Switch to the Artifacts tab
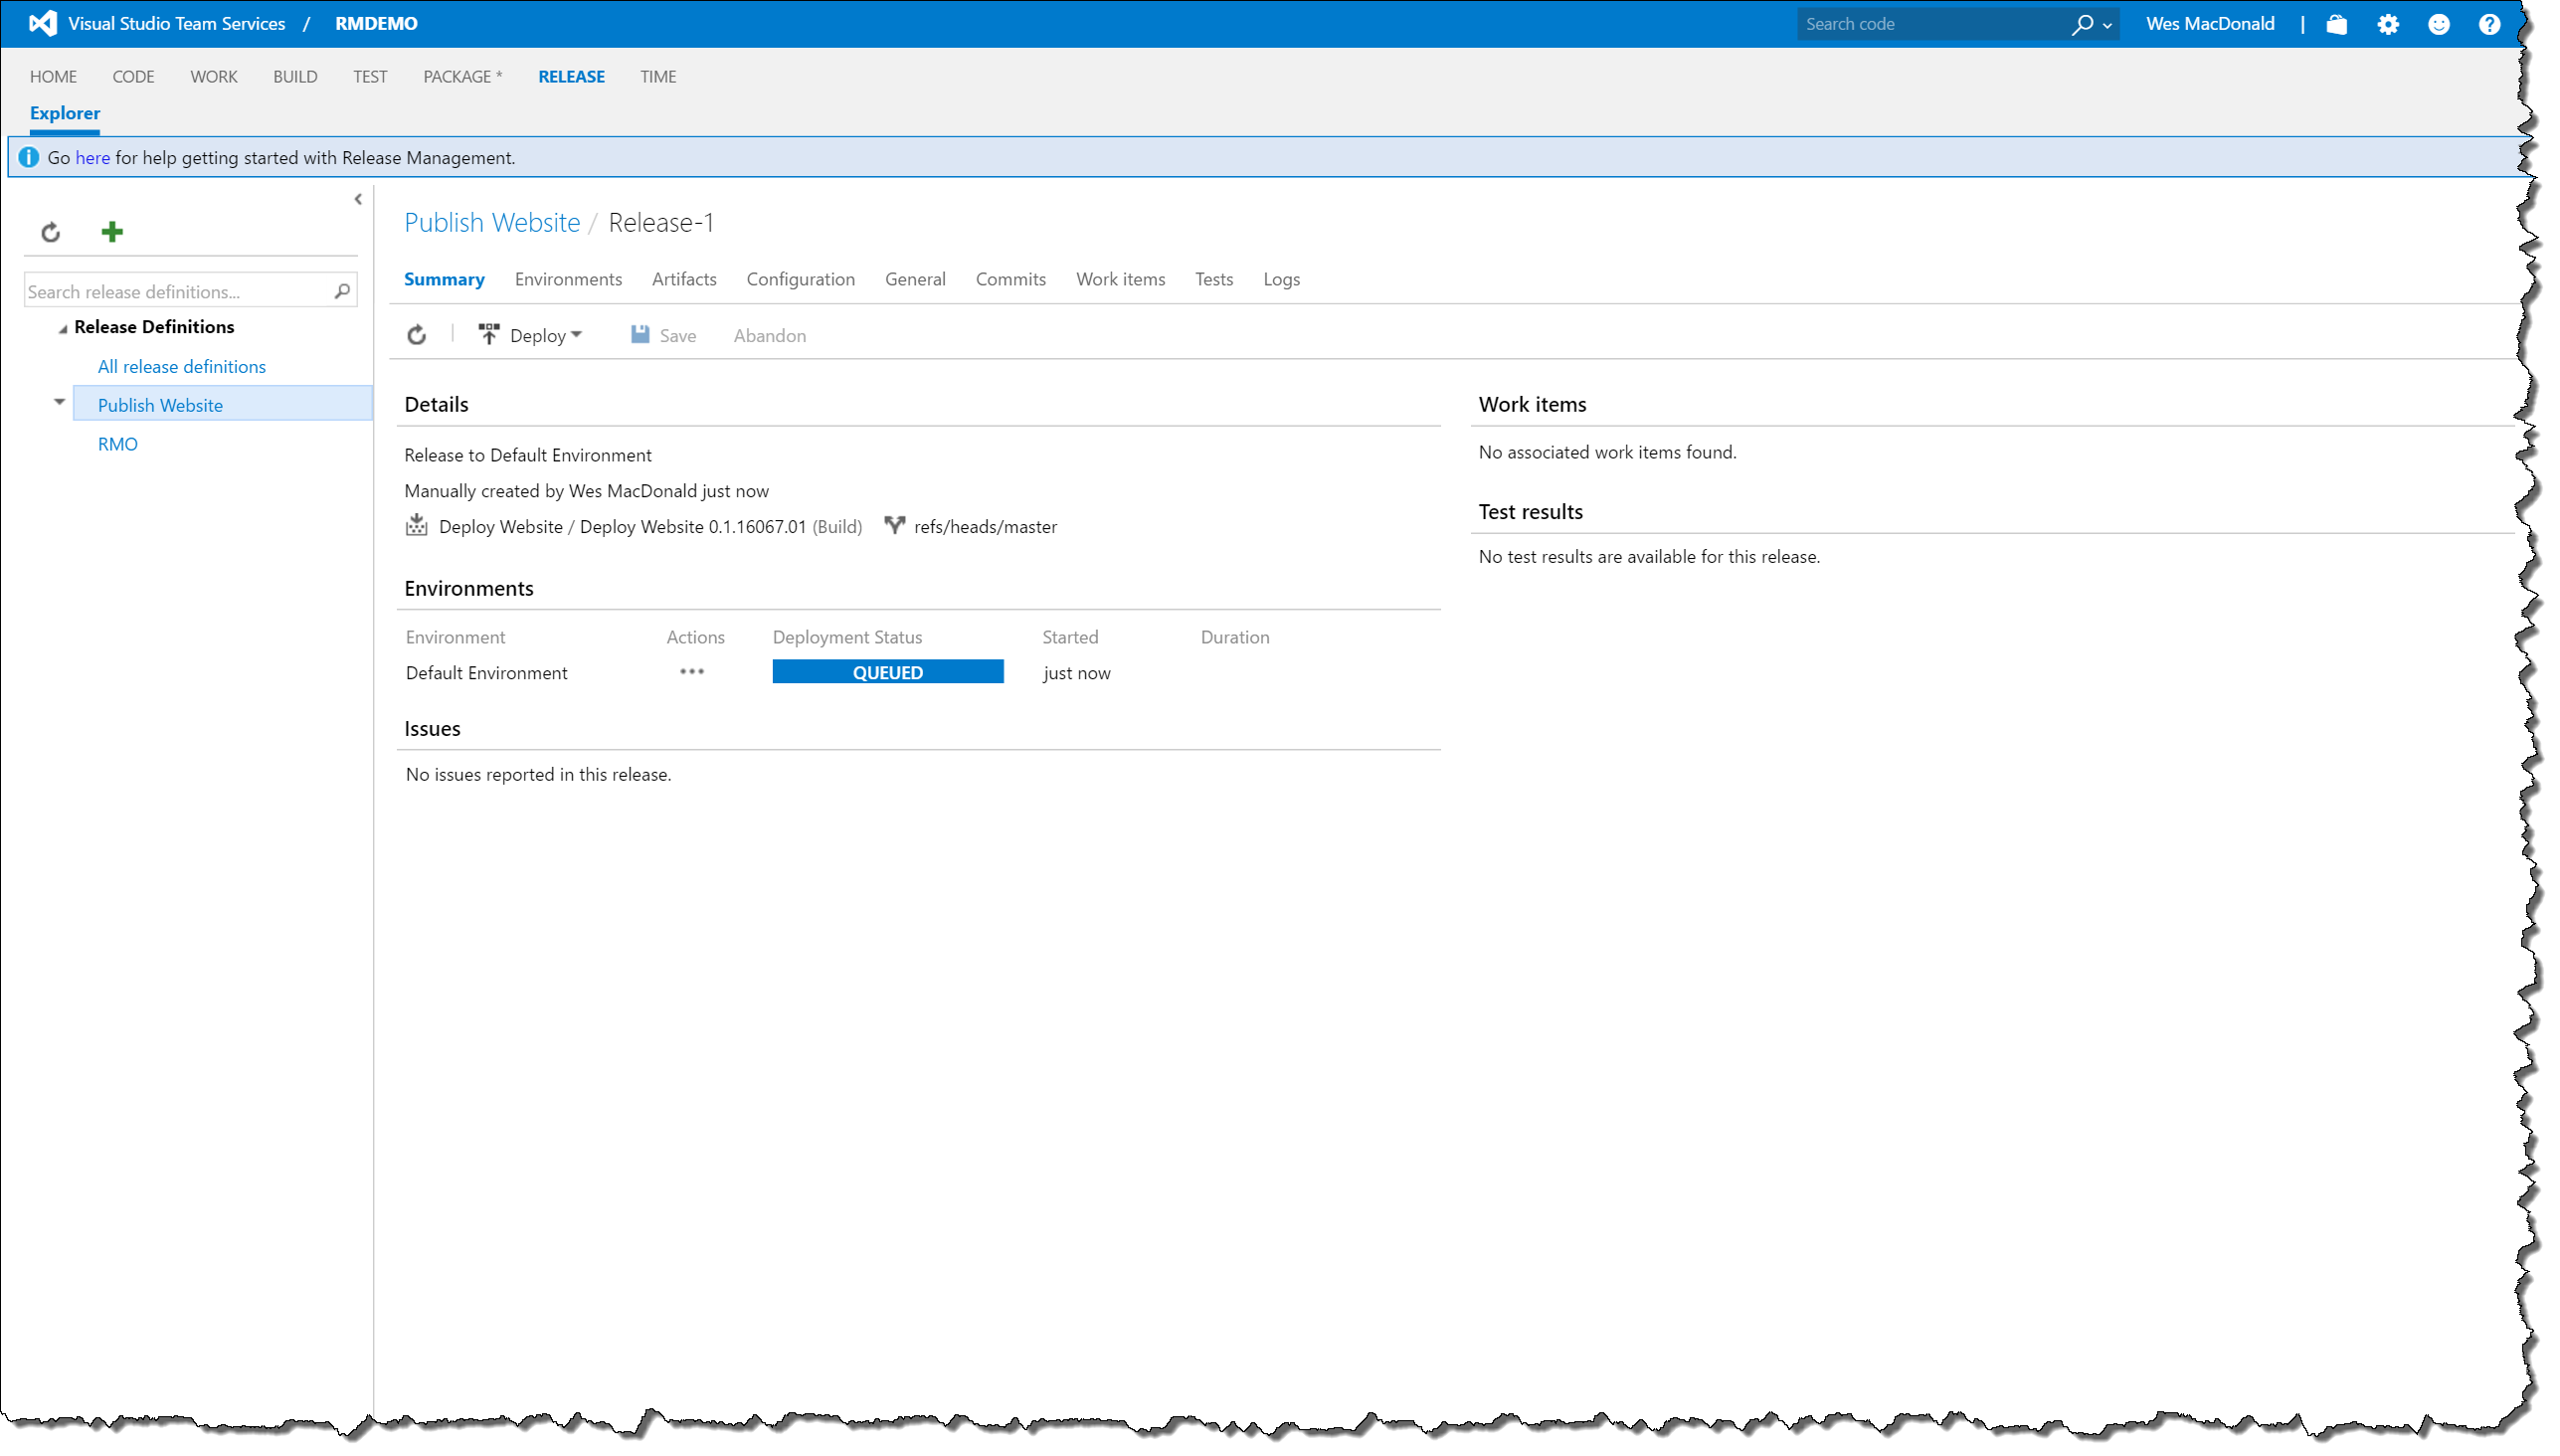 pos(684,279)
